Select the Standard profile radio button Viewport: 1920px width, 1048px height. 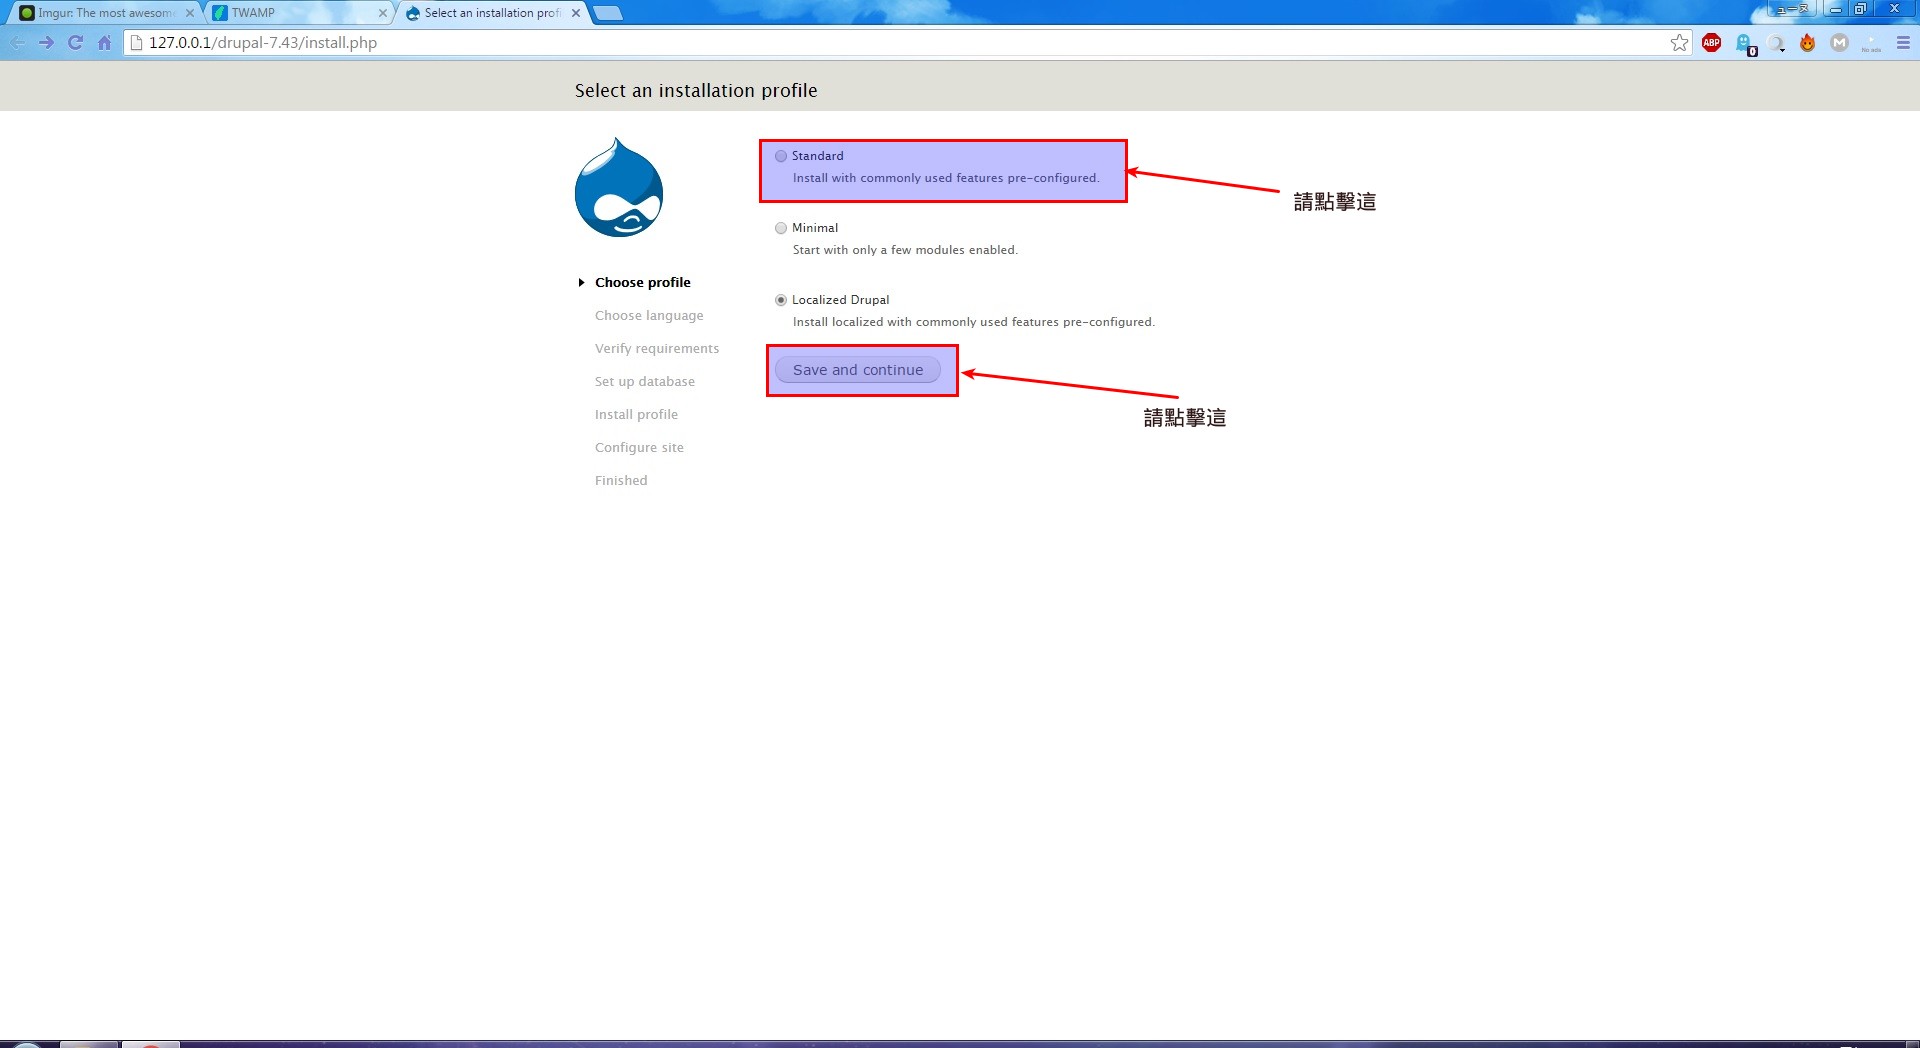coord(781,156)
